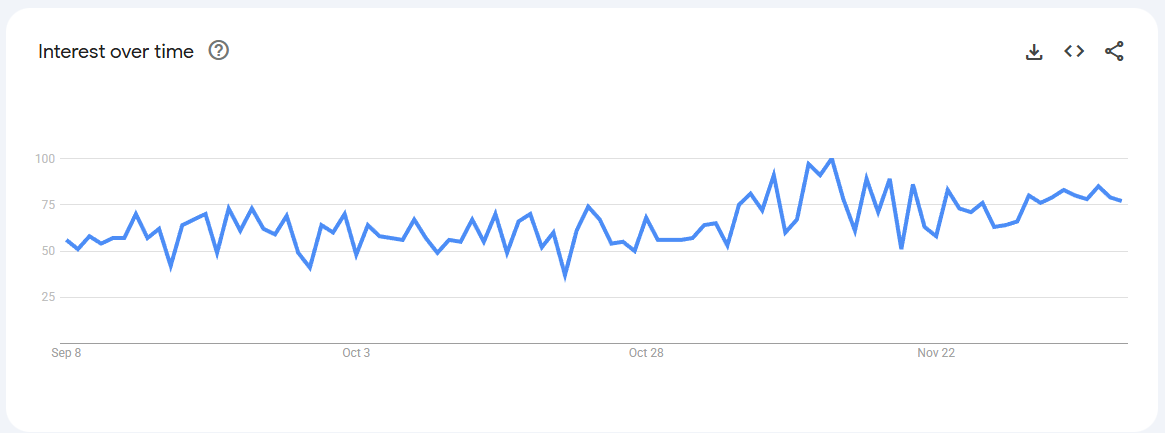Click the Sep 8 date label

tap(66, 353)
